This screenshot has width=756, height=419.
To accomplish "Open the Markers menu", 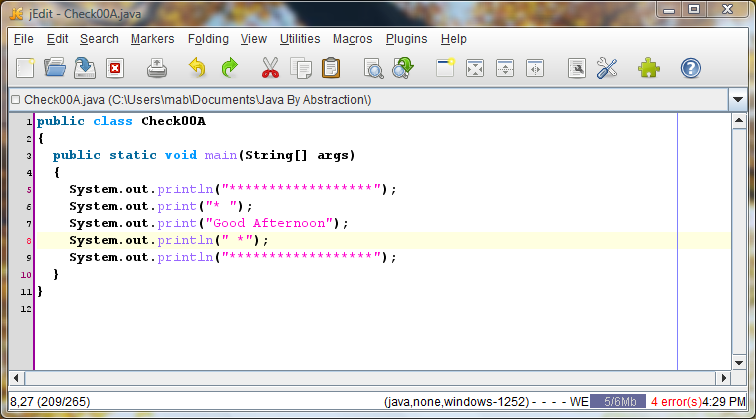I will [x=152, y=39].
